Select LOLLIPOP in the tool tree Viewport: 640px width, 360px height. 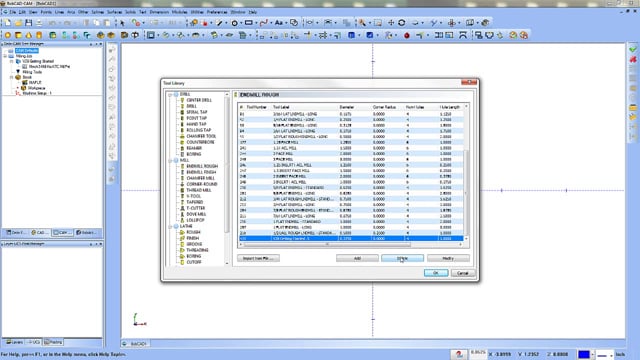196,220
